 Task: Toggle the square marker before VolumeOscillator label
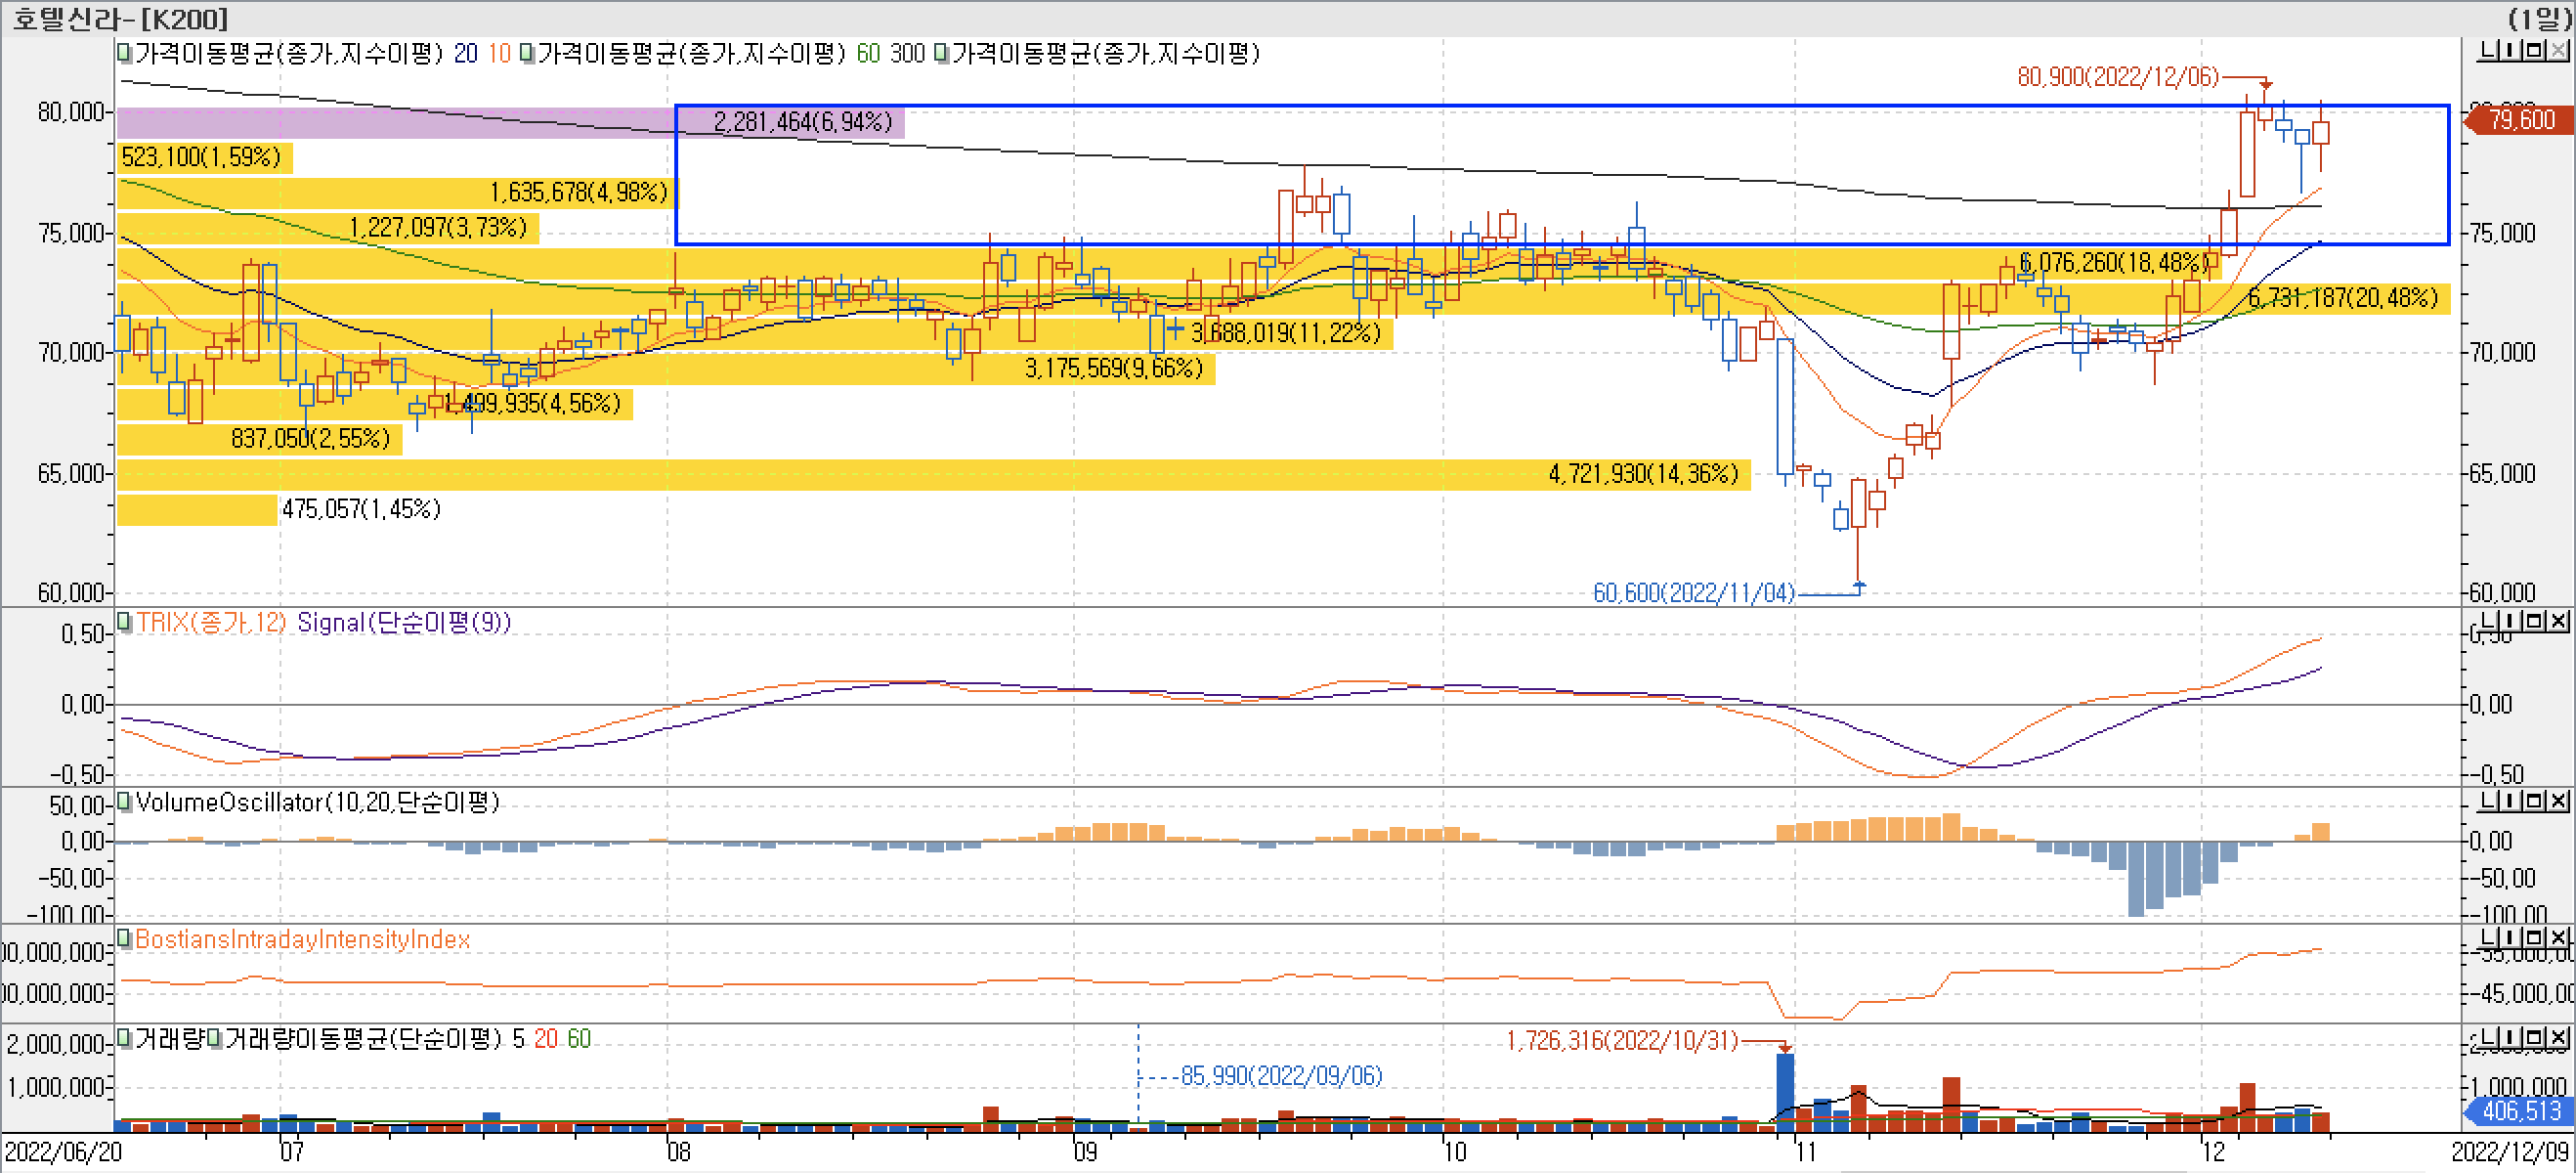click(x=124, y=802)
